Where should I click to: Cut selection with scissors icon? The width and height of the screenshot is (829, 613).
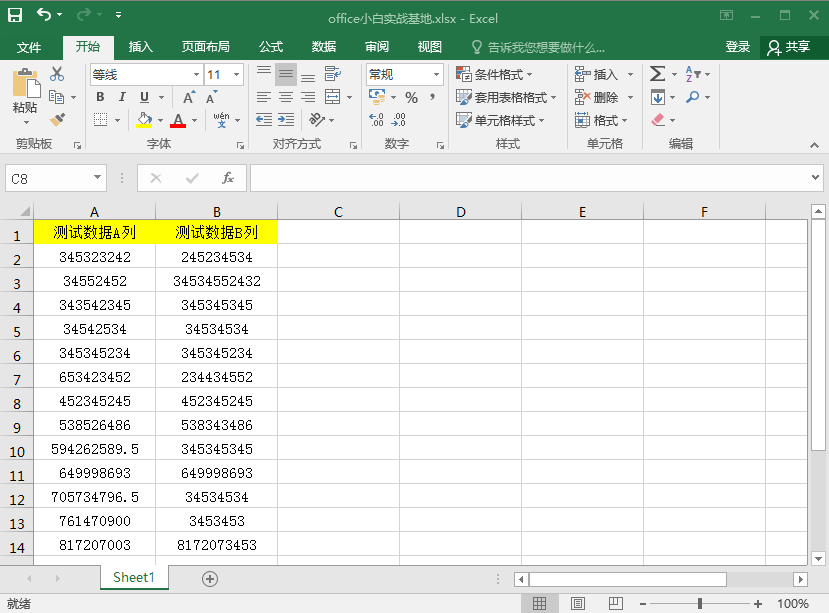coord(57,74)
